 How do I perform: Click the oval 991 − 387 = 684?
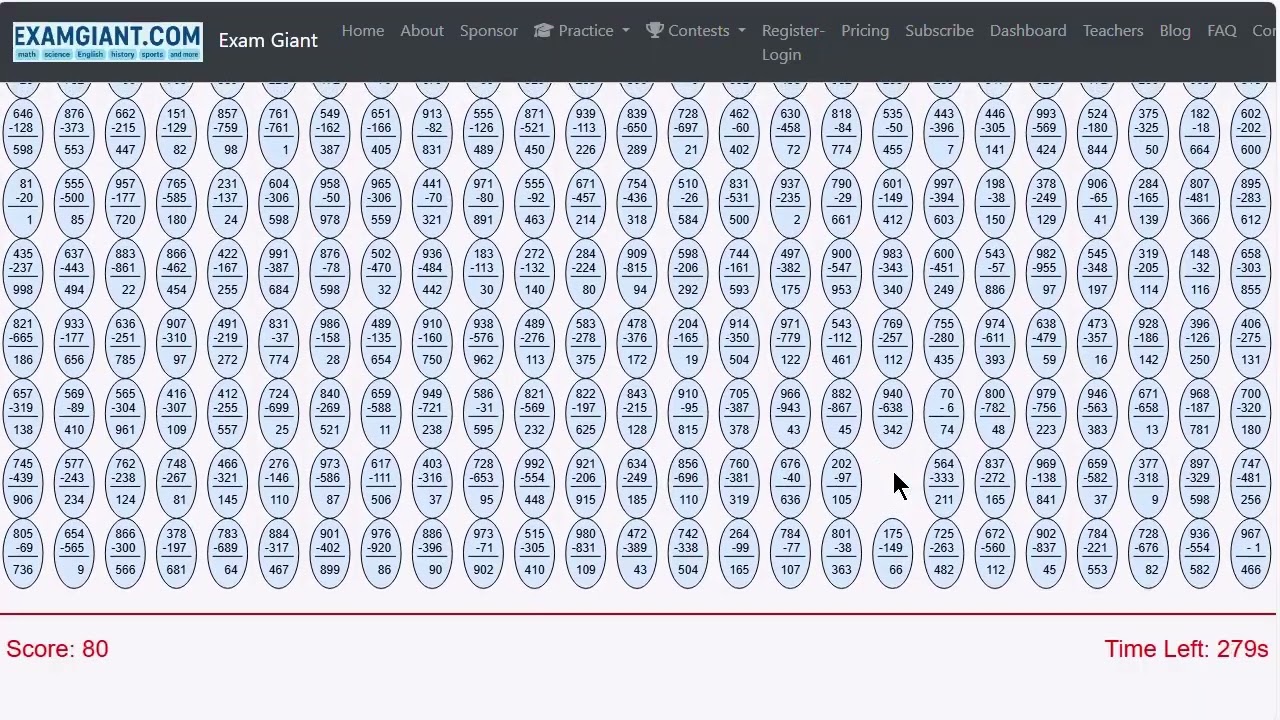(x=279, y=272)
